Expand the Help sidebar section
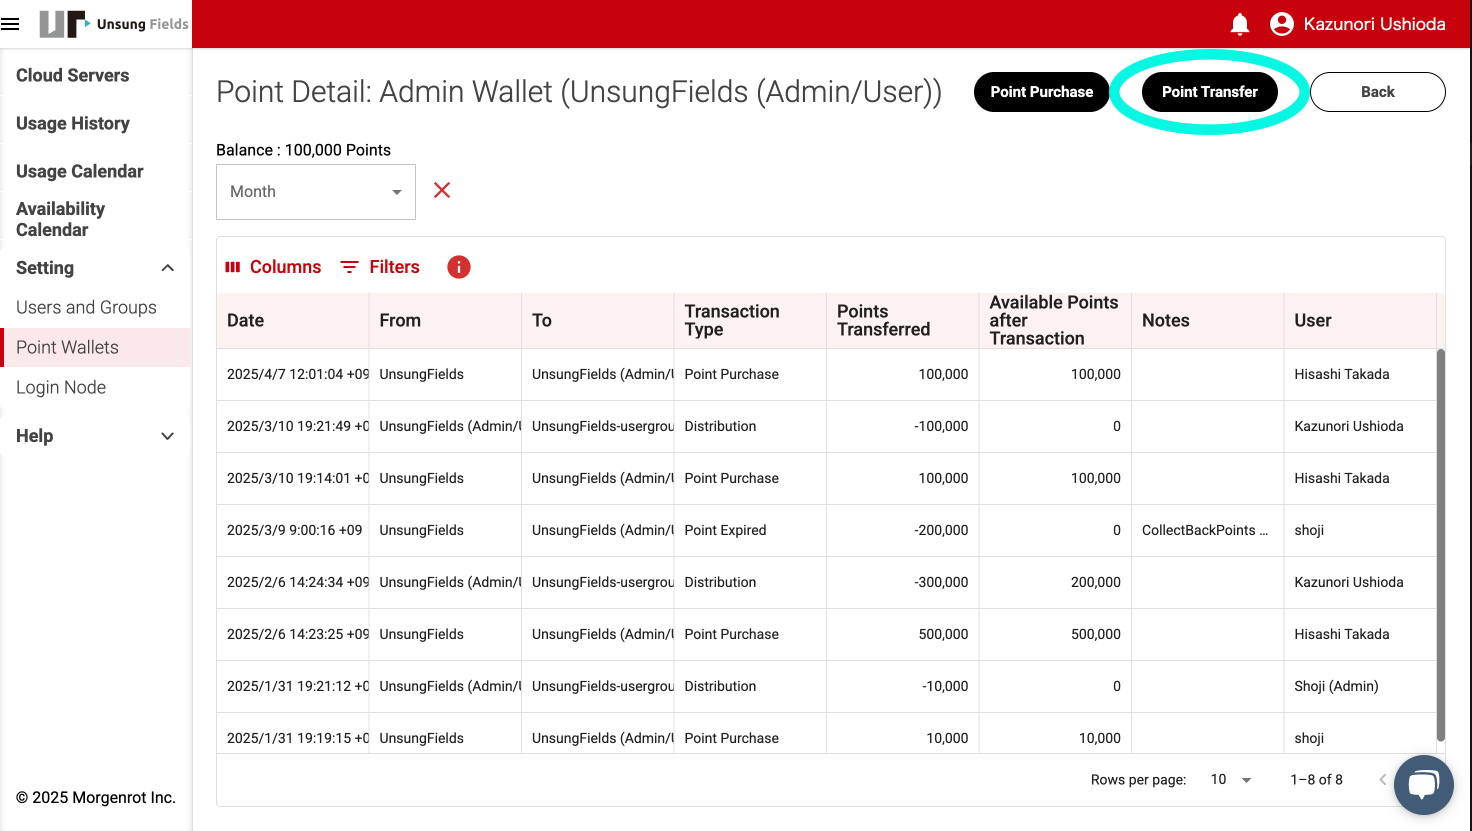Viewport: 1472px width, 831px height. (x=167, y=436)
